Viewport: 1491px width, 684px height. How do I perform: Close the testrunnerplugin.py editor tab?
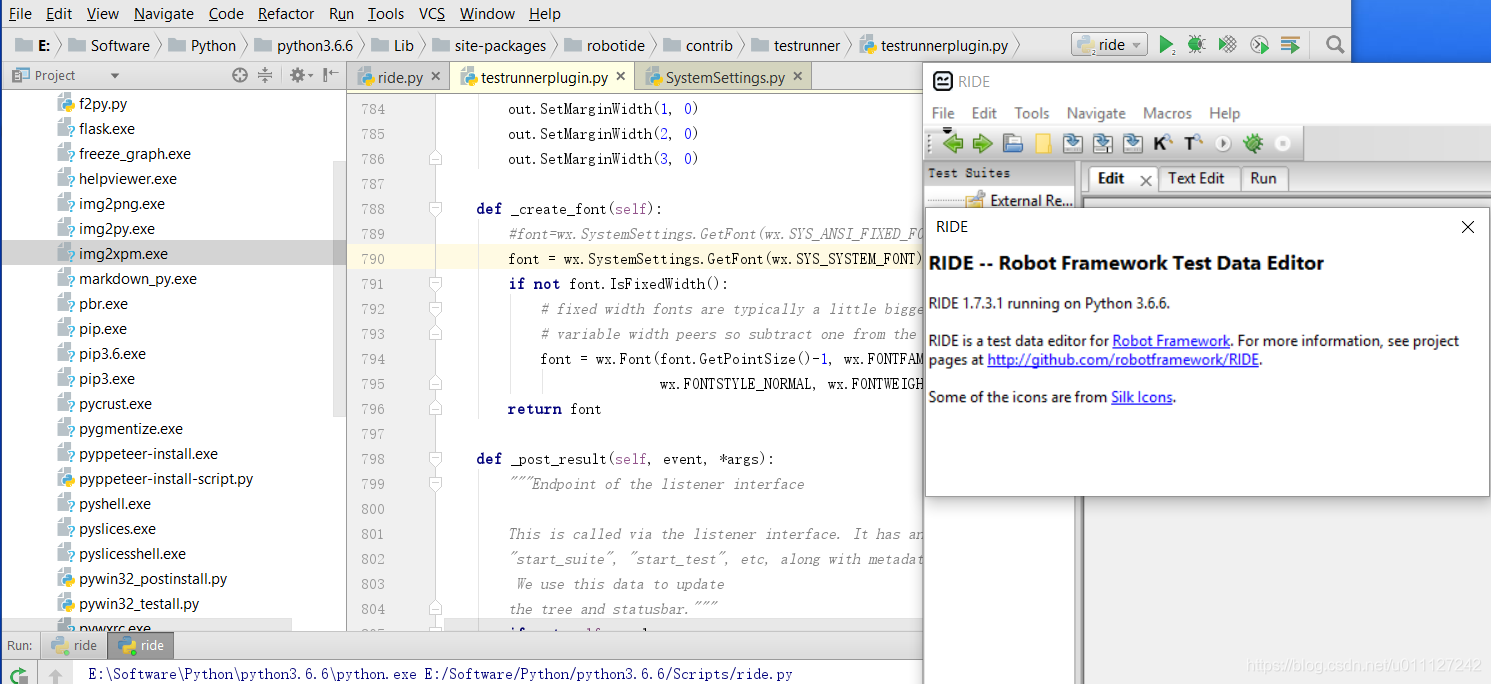coord(620,76)
